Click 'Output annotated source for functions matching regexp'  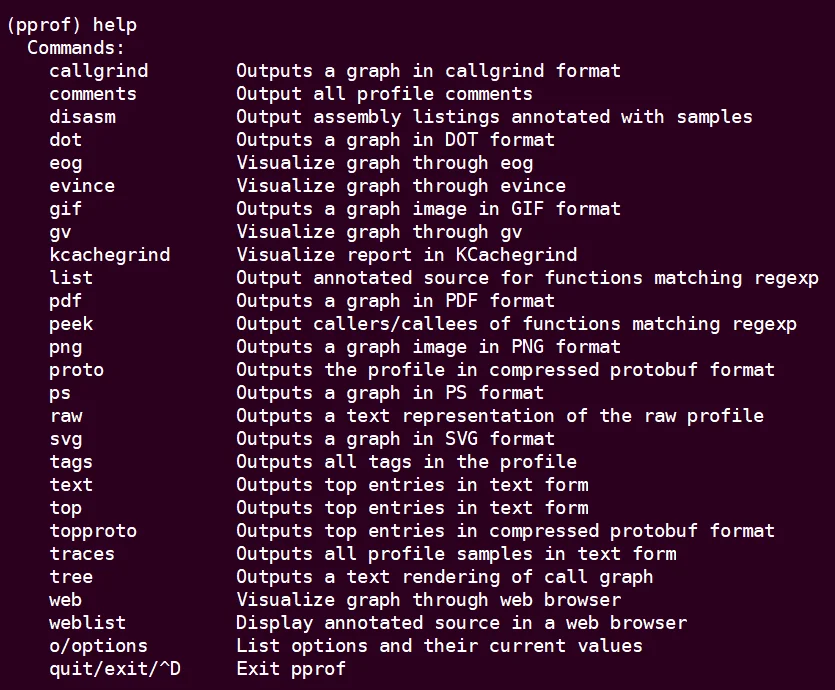pos(528,278)
